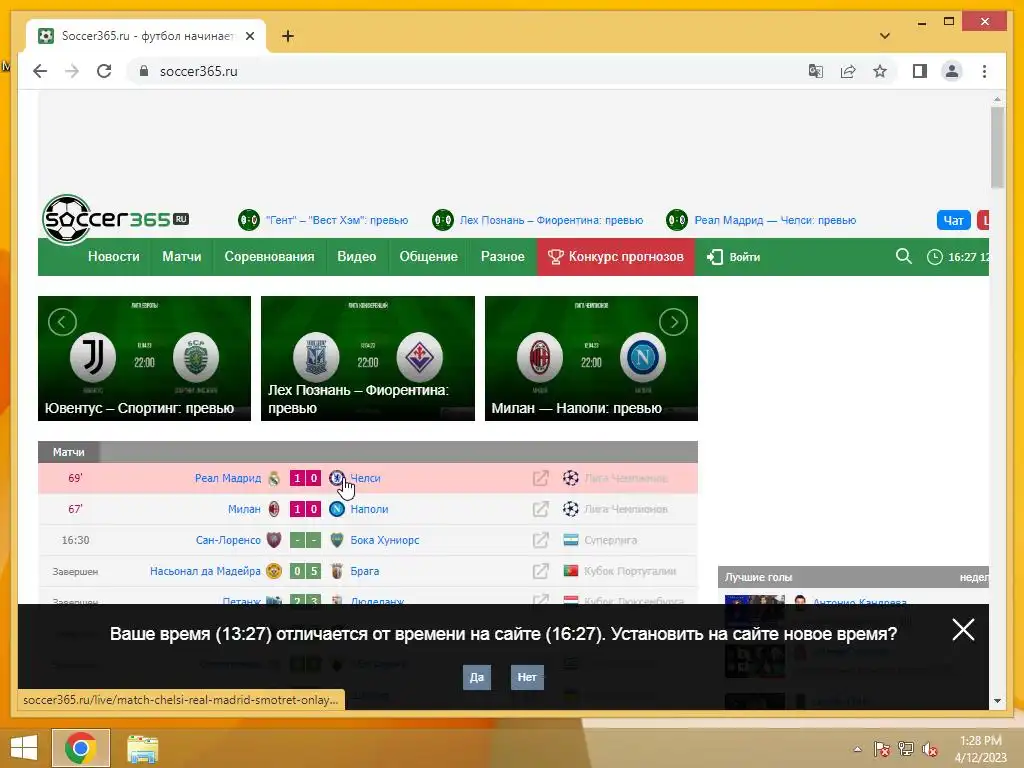This screenshot has width=1024, height=768.
Task: Click the Реал Мадрид team link
Action: (x=228, y=478)
